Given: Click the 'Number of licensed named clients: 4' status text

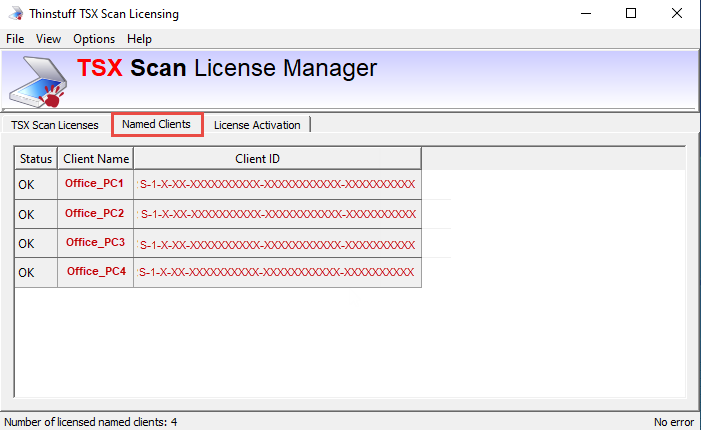Looking at the screenshot, I should click(x=91, y=422).
